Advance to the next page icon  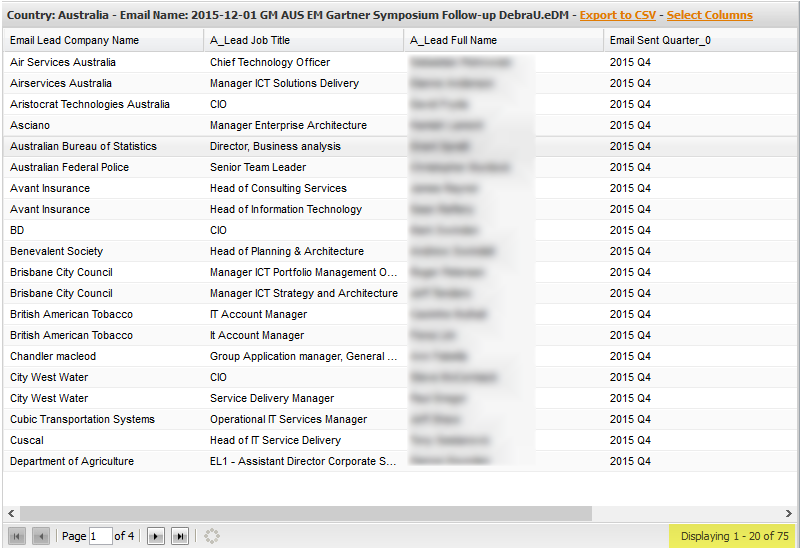[156, 537]
